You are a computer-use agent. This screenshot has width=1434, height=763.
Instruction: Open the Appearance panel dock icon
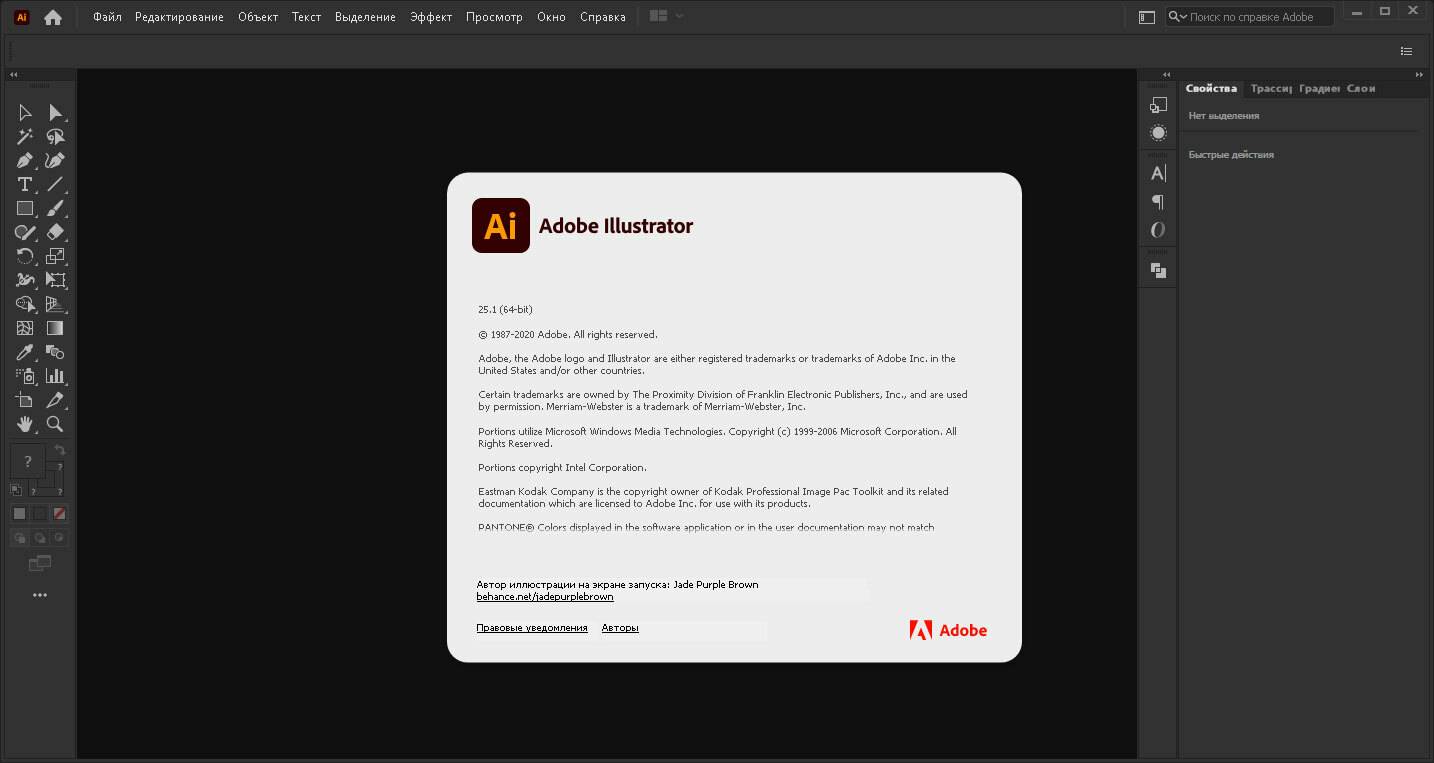click(1158, 133)
